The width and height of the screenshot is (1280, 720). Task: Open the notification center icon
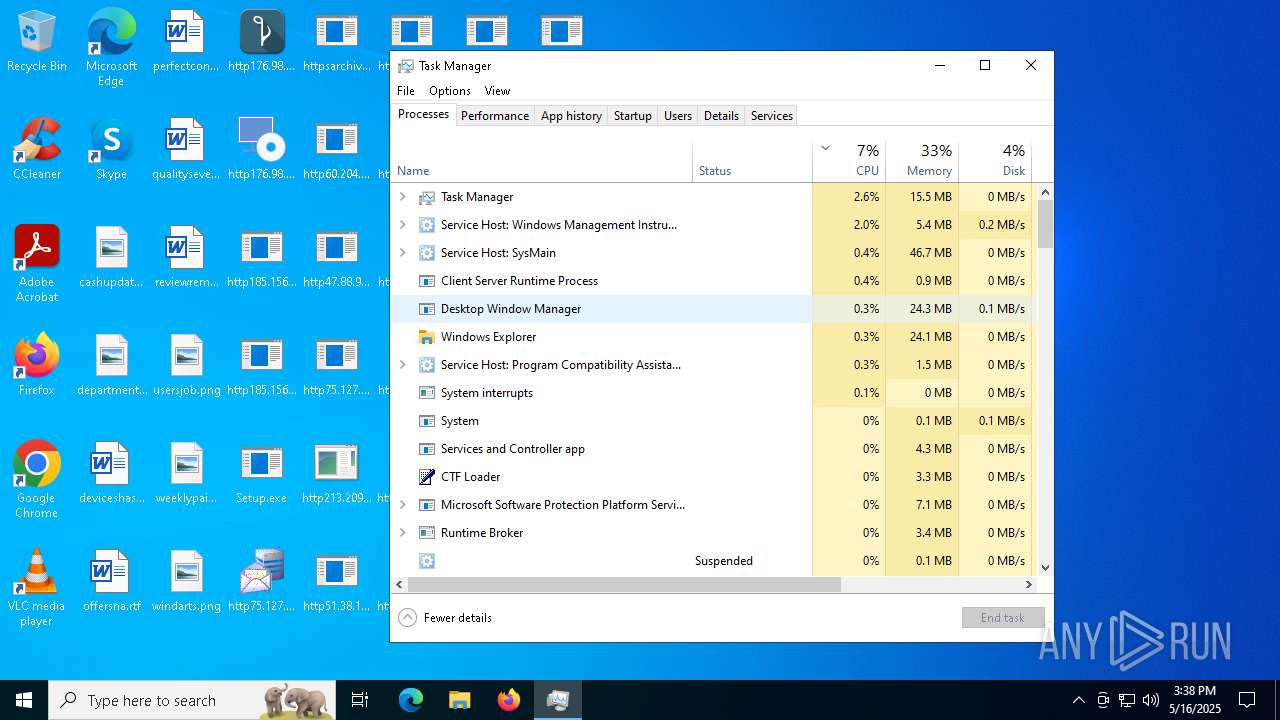1247,700
